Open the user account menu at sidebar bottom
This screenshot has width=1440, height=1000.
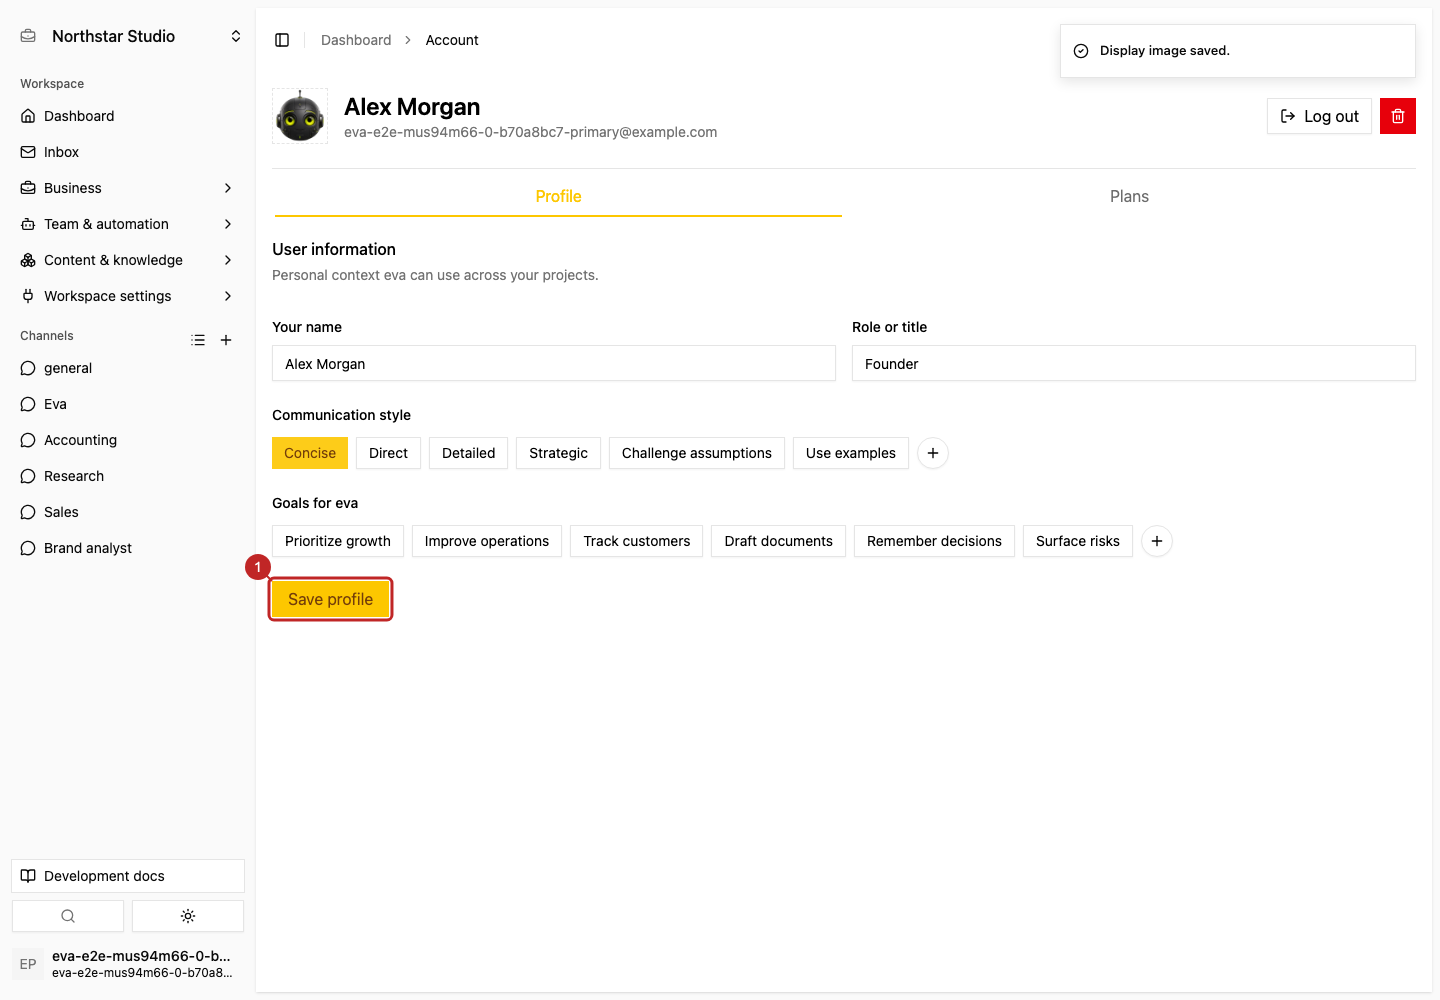point(128,964)
